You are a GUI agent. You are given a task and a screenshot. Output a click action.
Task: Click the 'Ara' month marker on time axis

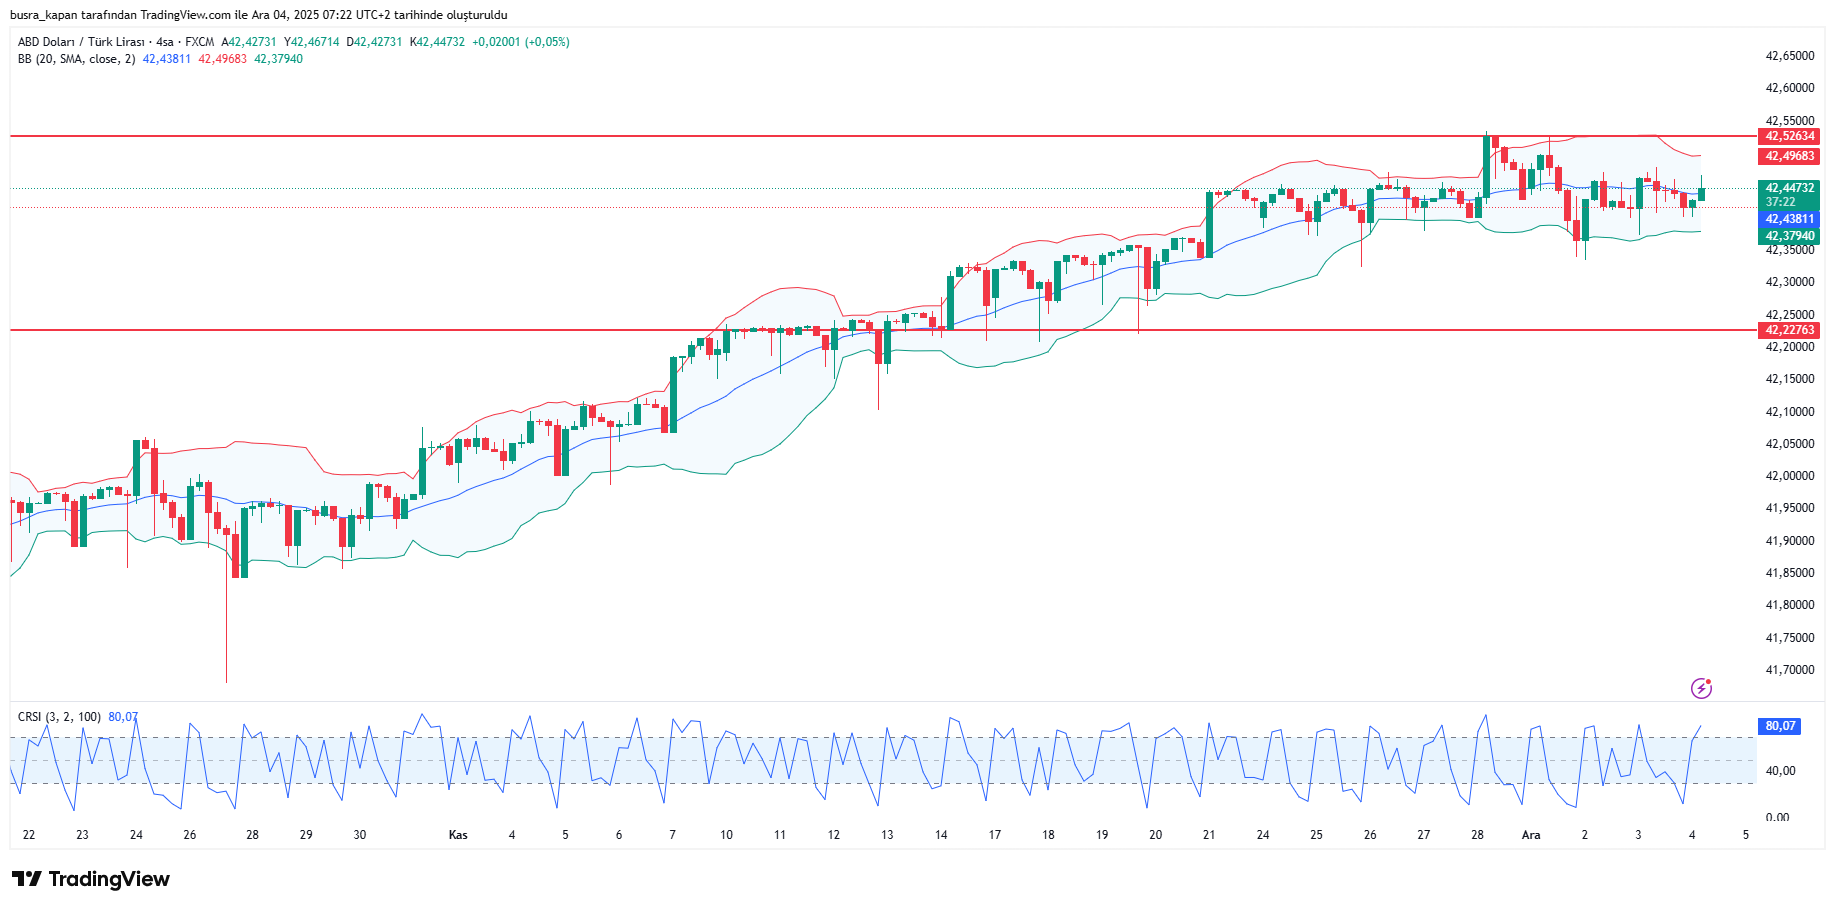1530,835
